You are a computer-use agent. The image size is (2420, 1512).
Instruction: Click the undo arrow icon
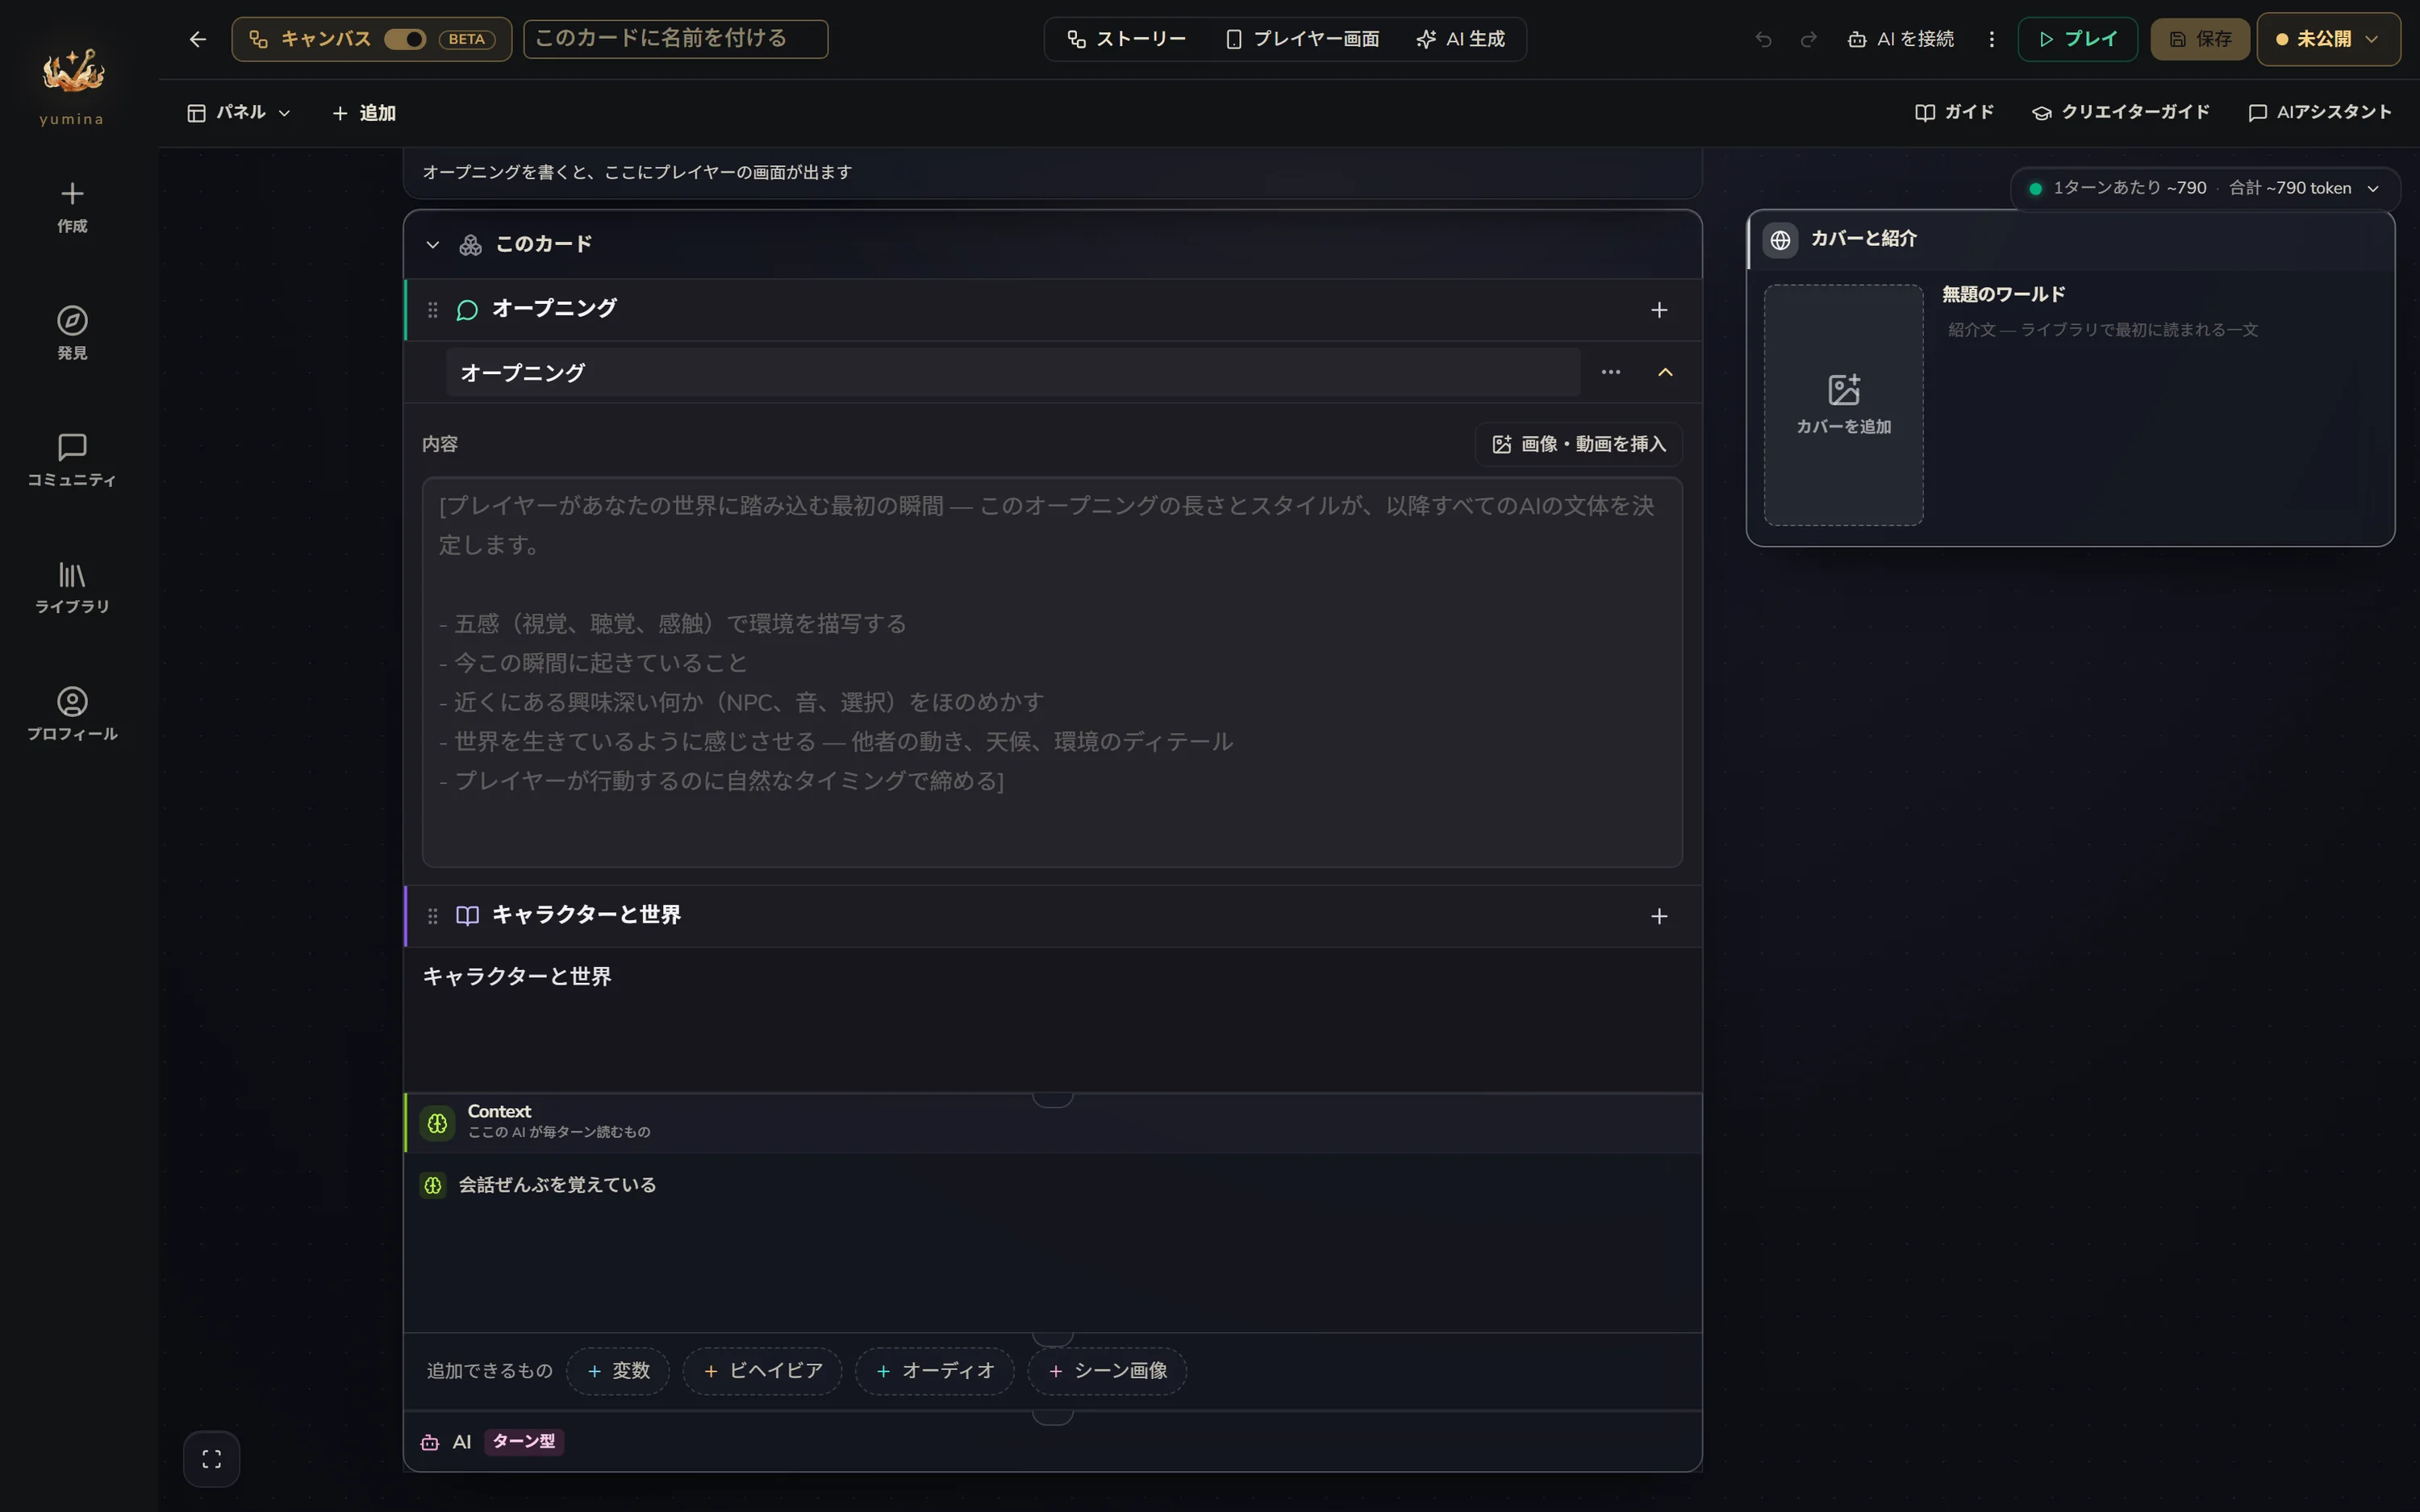click(1763, 39)
